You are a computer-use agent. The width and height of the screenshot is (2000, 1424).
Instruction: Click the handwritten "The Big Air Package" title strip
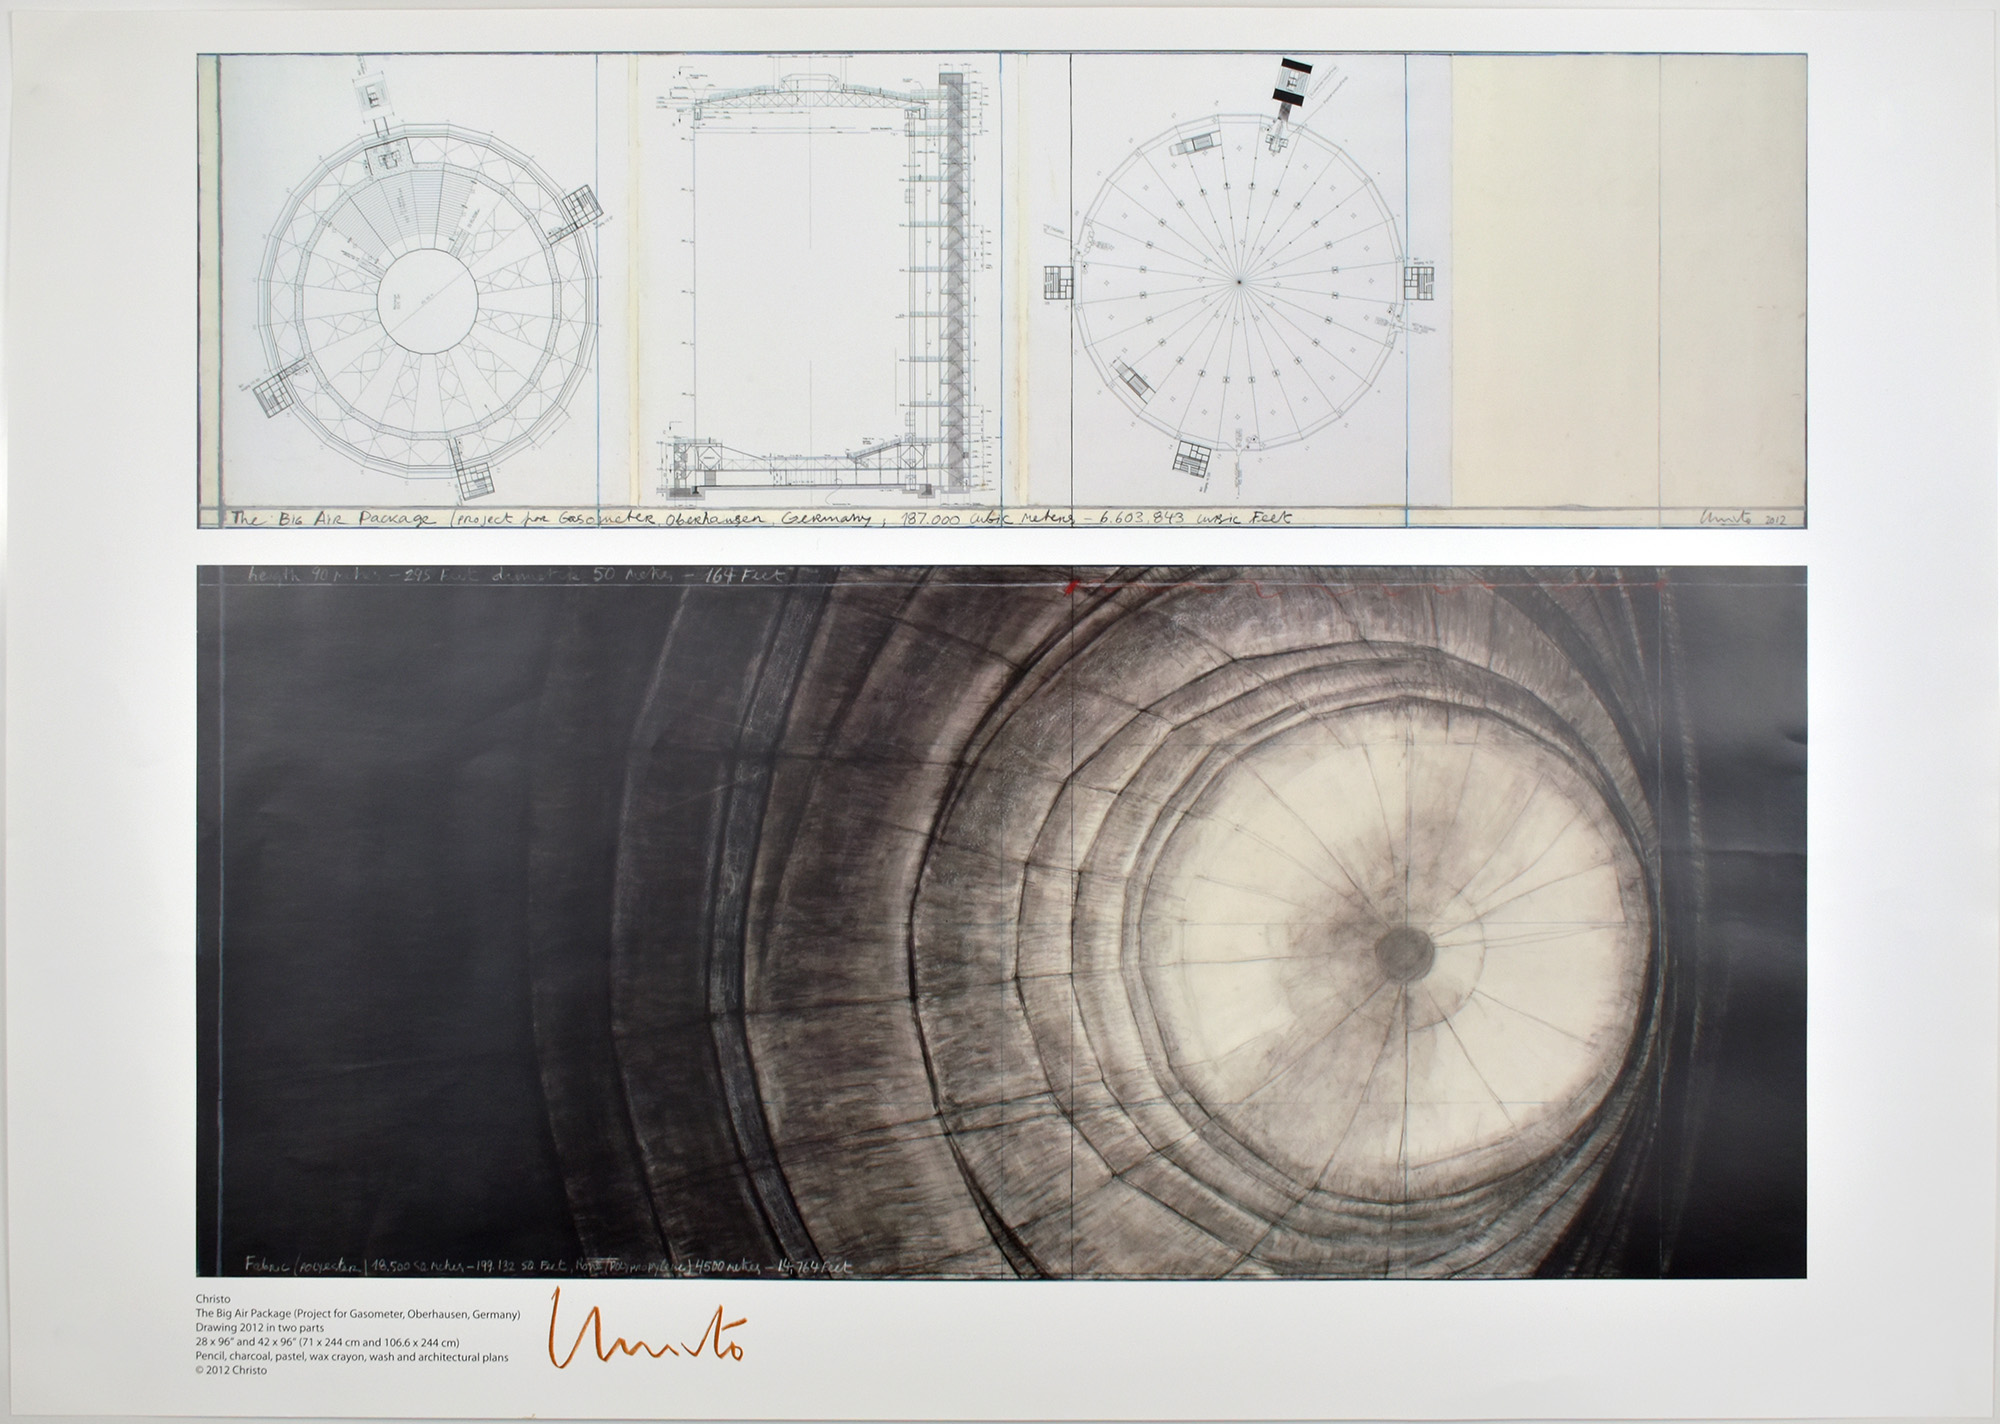click(x=760, y=519)
